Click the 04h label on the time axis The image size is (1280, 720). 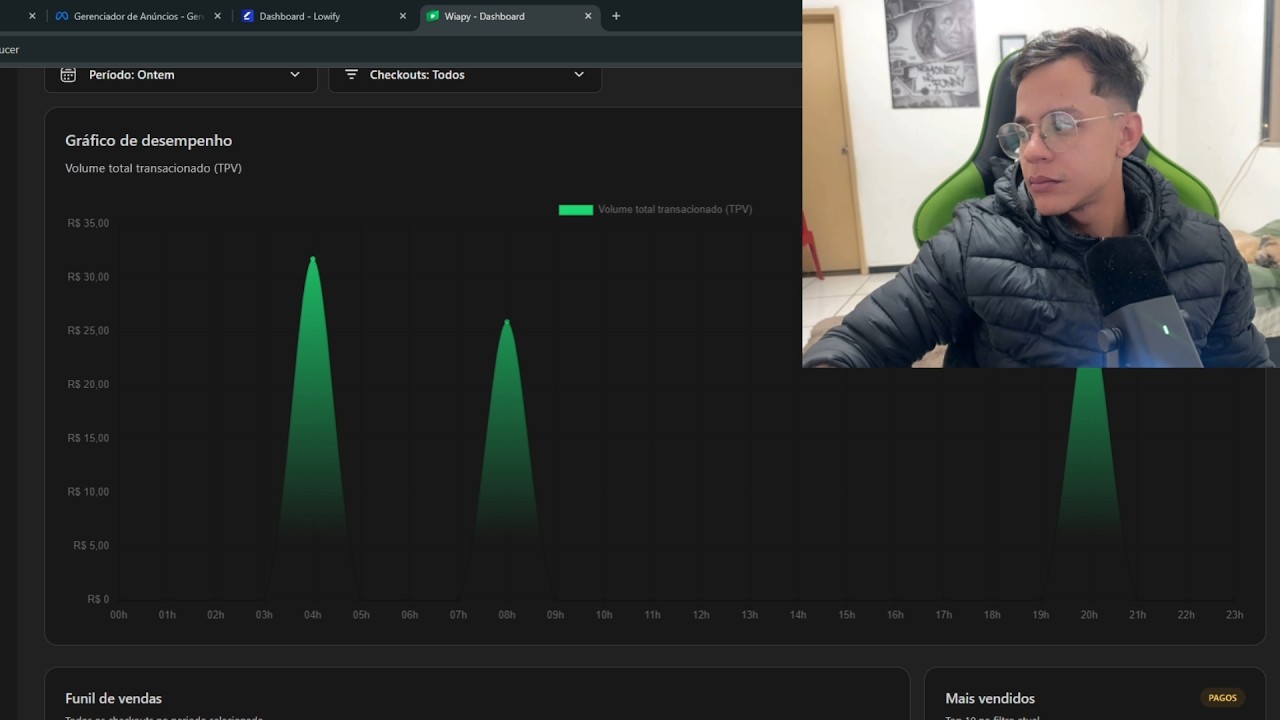pyautogui.click(x=313, y=615)
